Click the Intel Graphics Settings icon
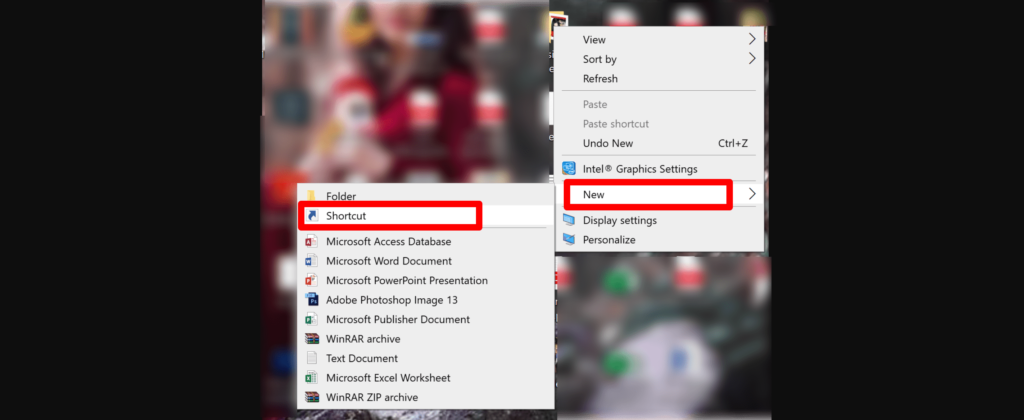Viewport: 1024px width, 420px height. coord(569,169)
